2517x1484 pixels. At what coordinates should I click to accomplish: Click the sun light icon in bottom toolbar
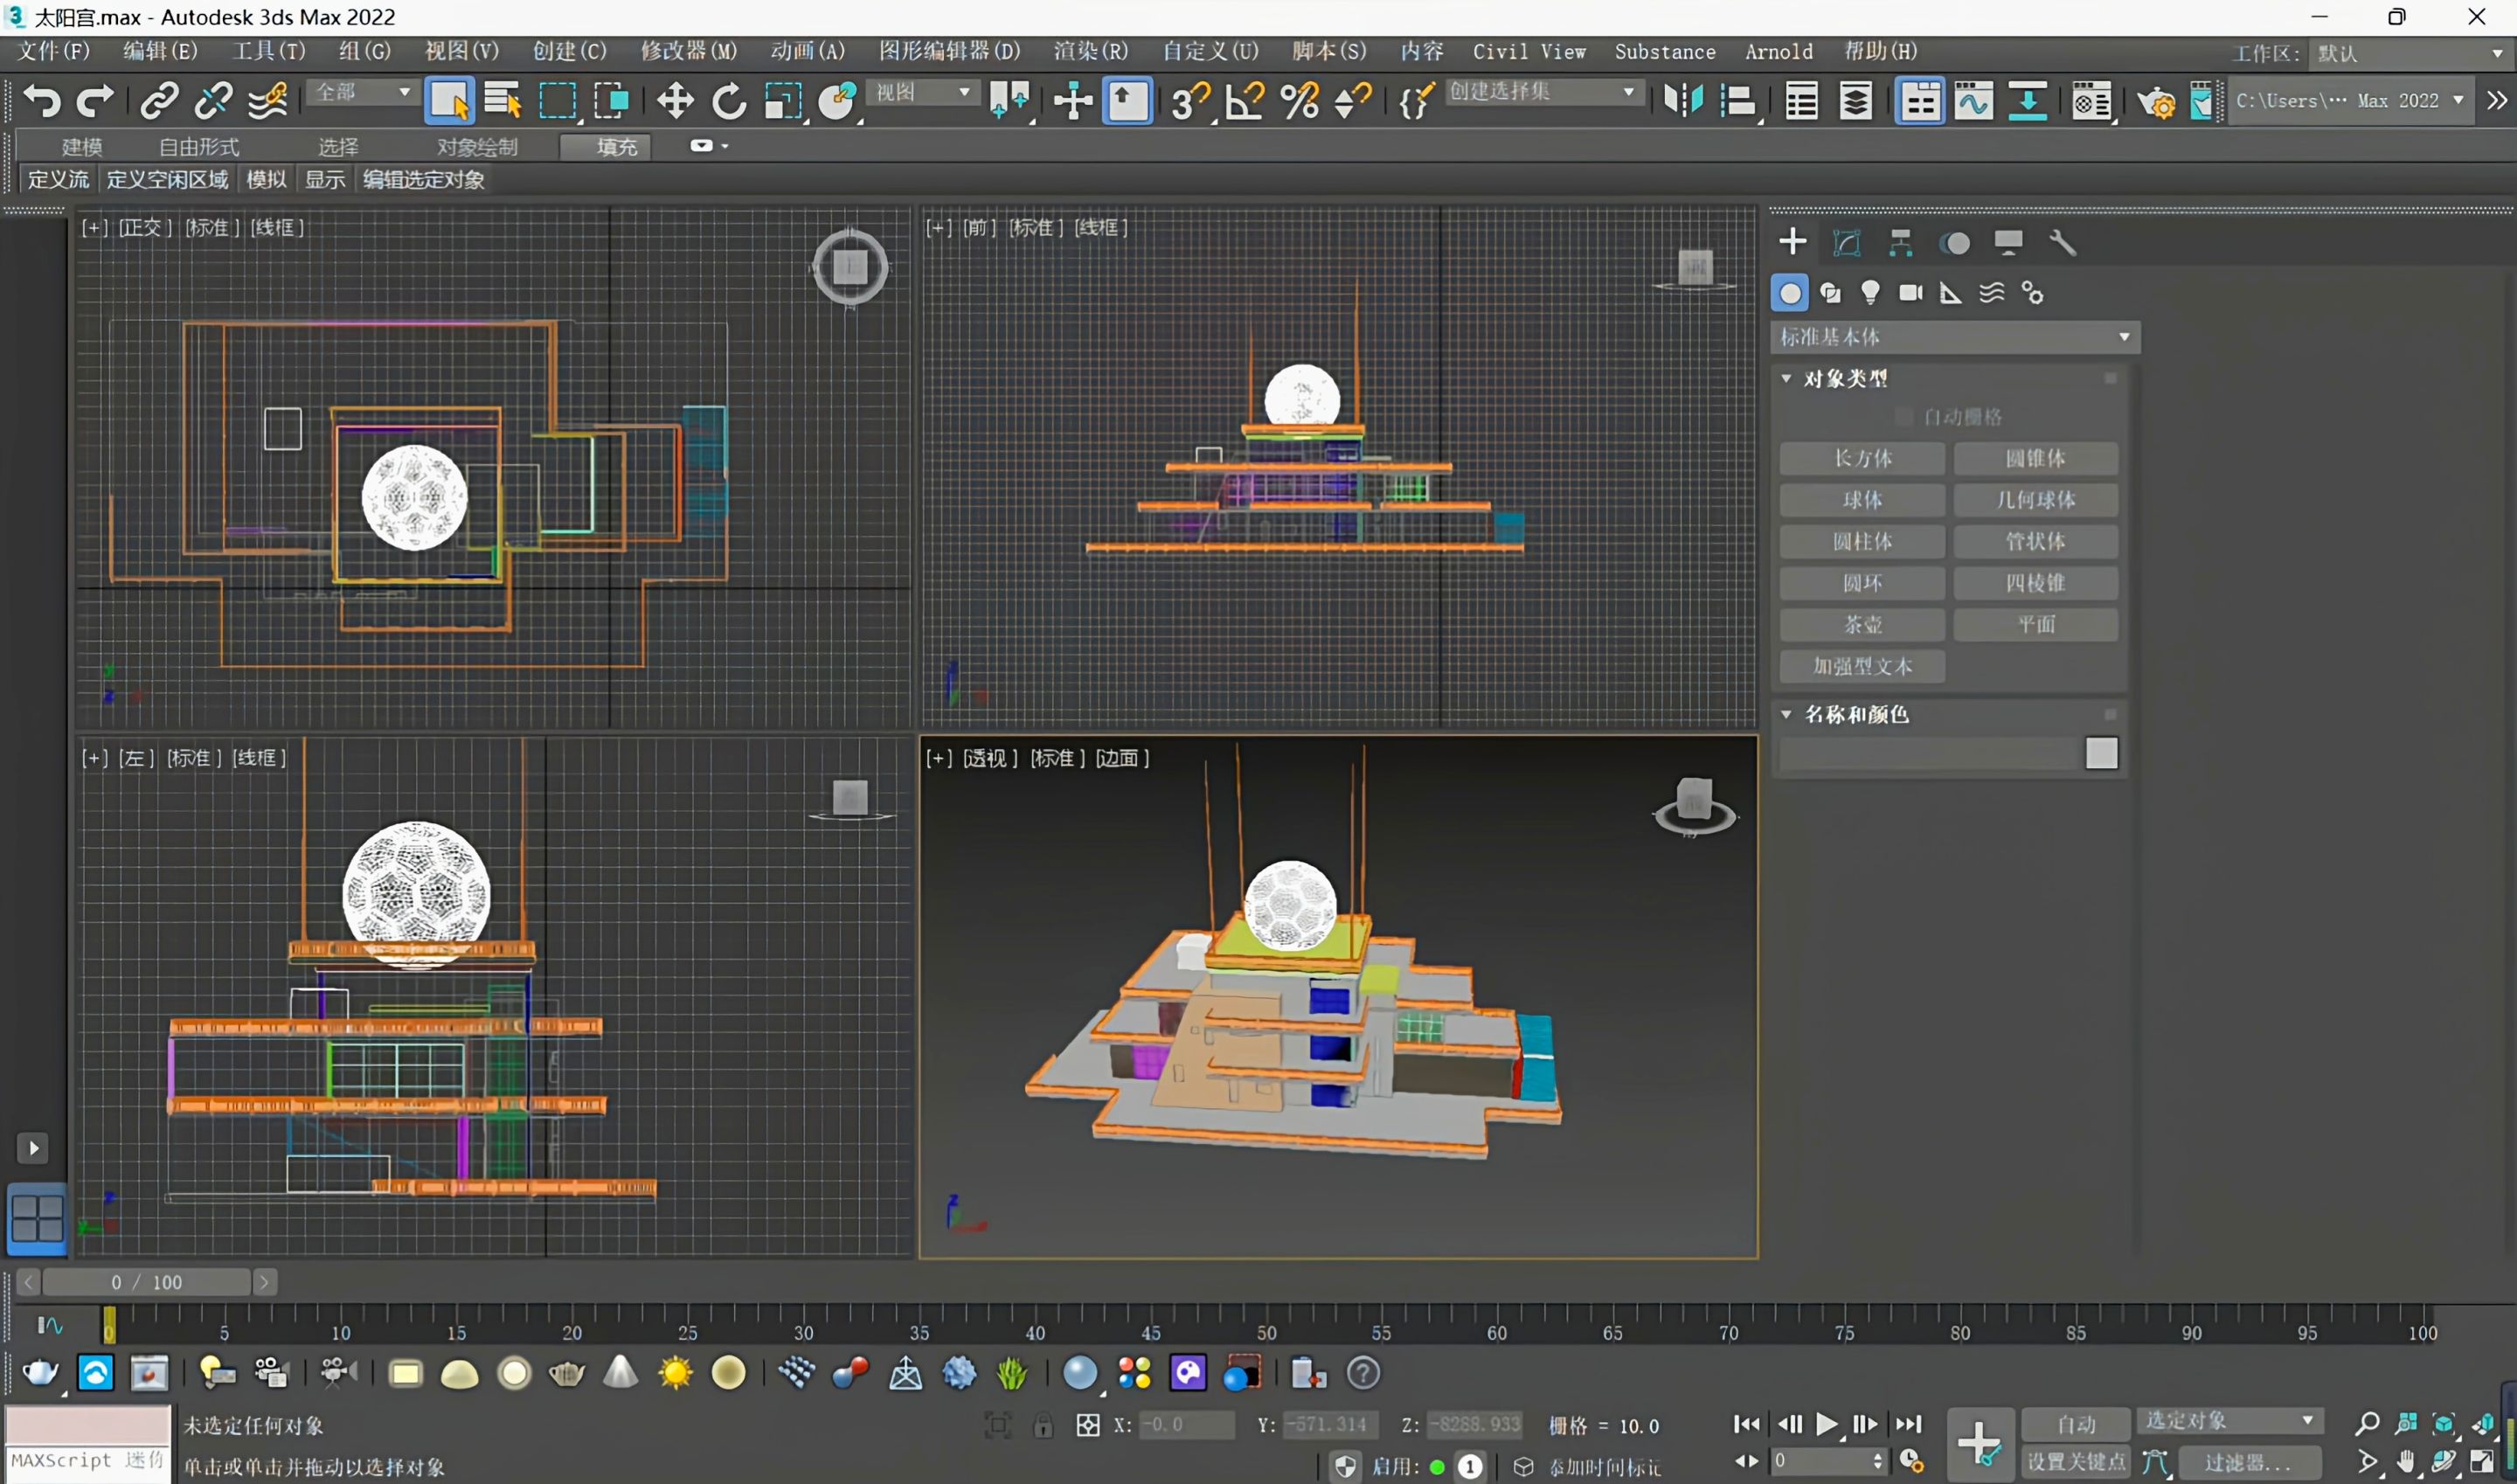click(675, 1373)
